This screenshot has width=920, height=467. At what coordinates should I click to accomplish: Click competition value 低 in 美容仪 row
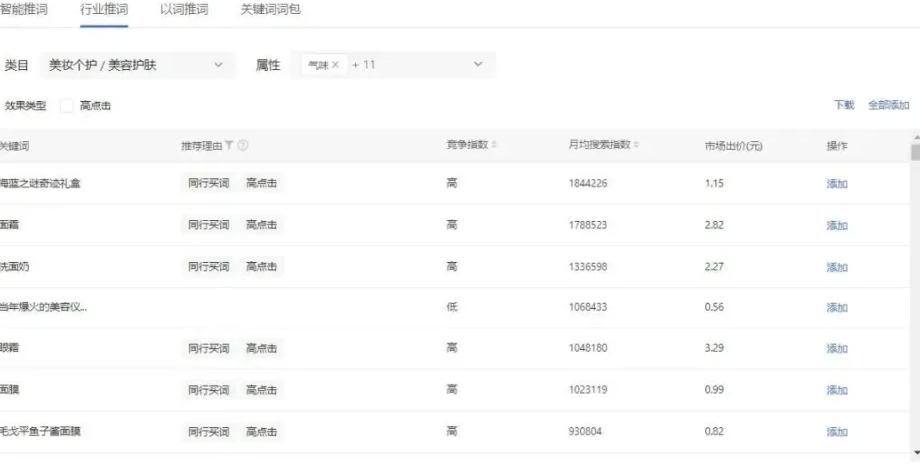[452, 307]
